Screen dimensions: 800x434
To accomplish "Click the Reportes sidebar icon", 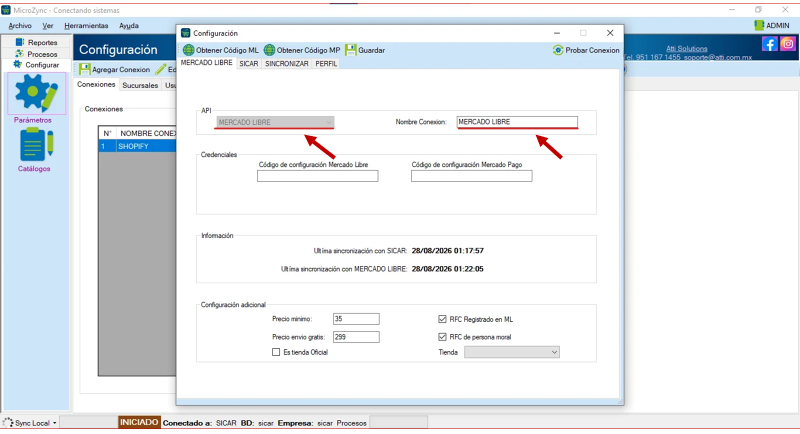I will [x=19, y=42].
